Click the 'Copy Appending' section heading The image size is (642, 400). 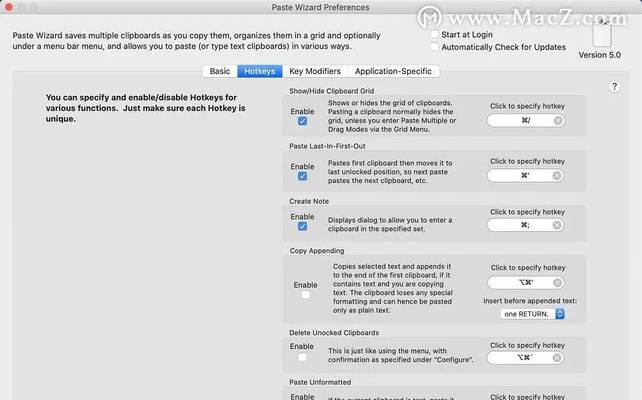point(317,251)
